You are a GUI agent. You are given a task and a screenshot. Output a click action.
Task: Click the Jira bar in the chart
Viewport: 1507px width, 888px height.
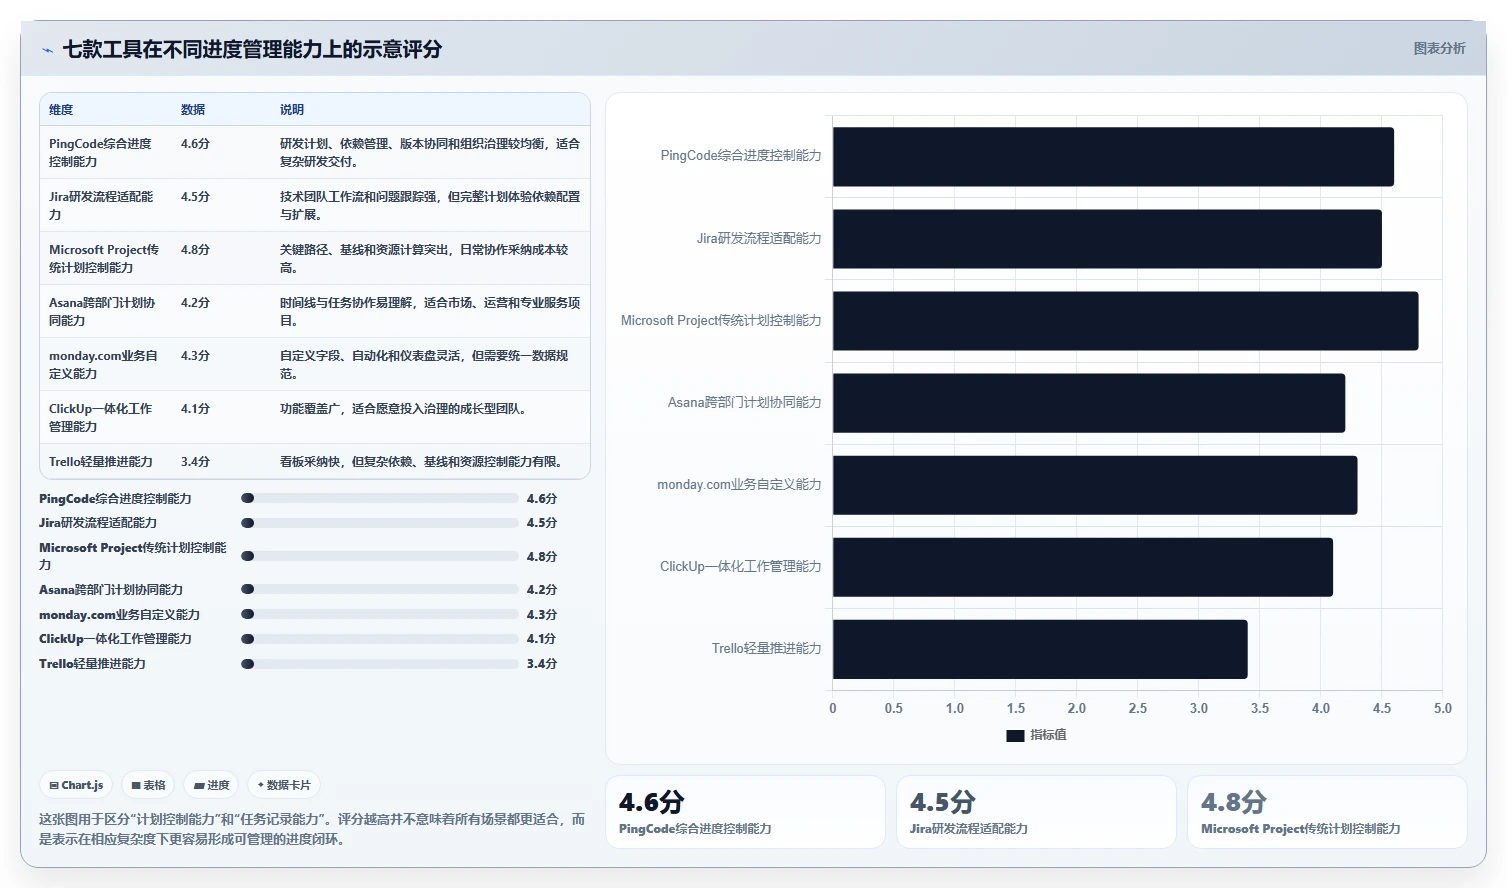(1107, 239)
